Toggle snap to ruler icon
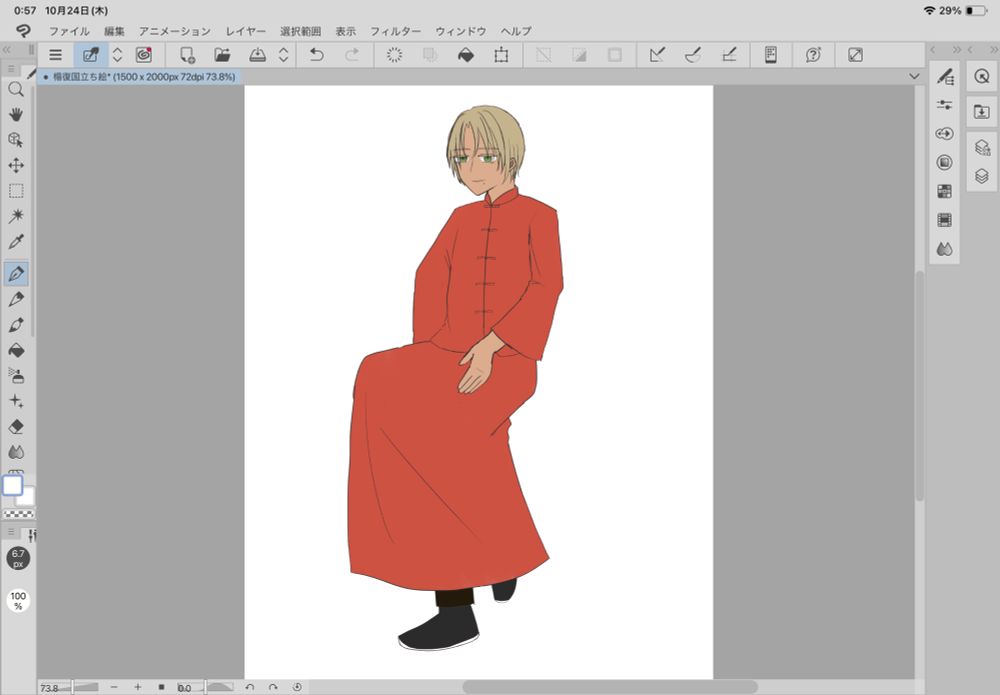This screenshot has height=695, width=1000. point(657,55)
